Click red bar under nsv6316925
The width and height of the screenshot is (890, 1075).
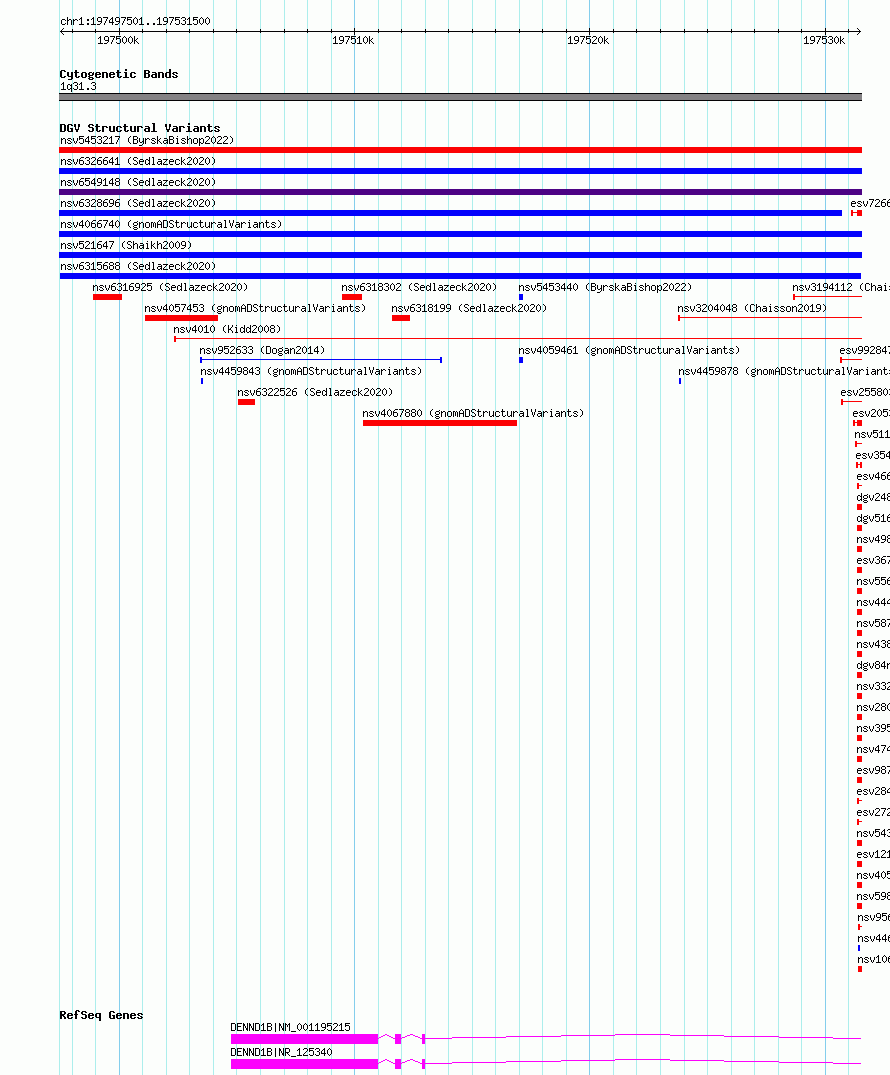click(x=107, y=297)
